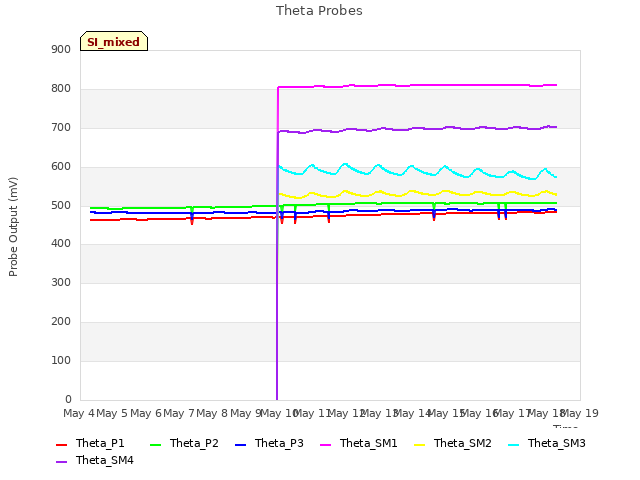Screen dimensions: 640x480
Task: Click the 700 y-axis tick label
Action: click(x=61, y=128)
